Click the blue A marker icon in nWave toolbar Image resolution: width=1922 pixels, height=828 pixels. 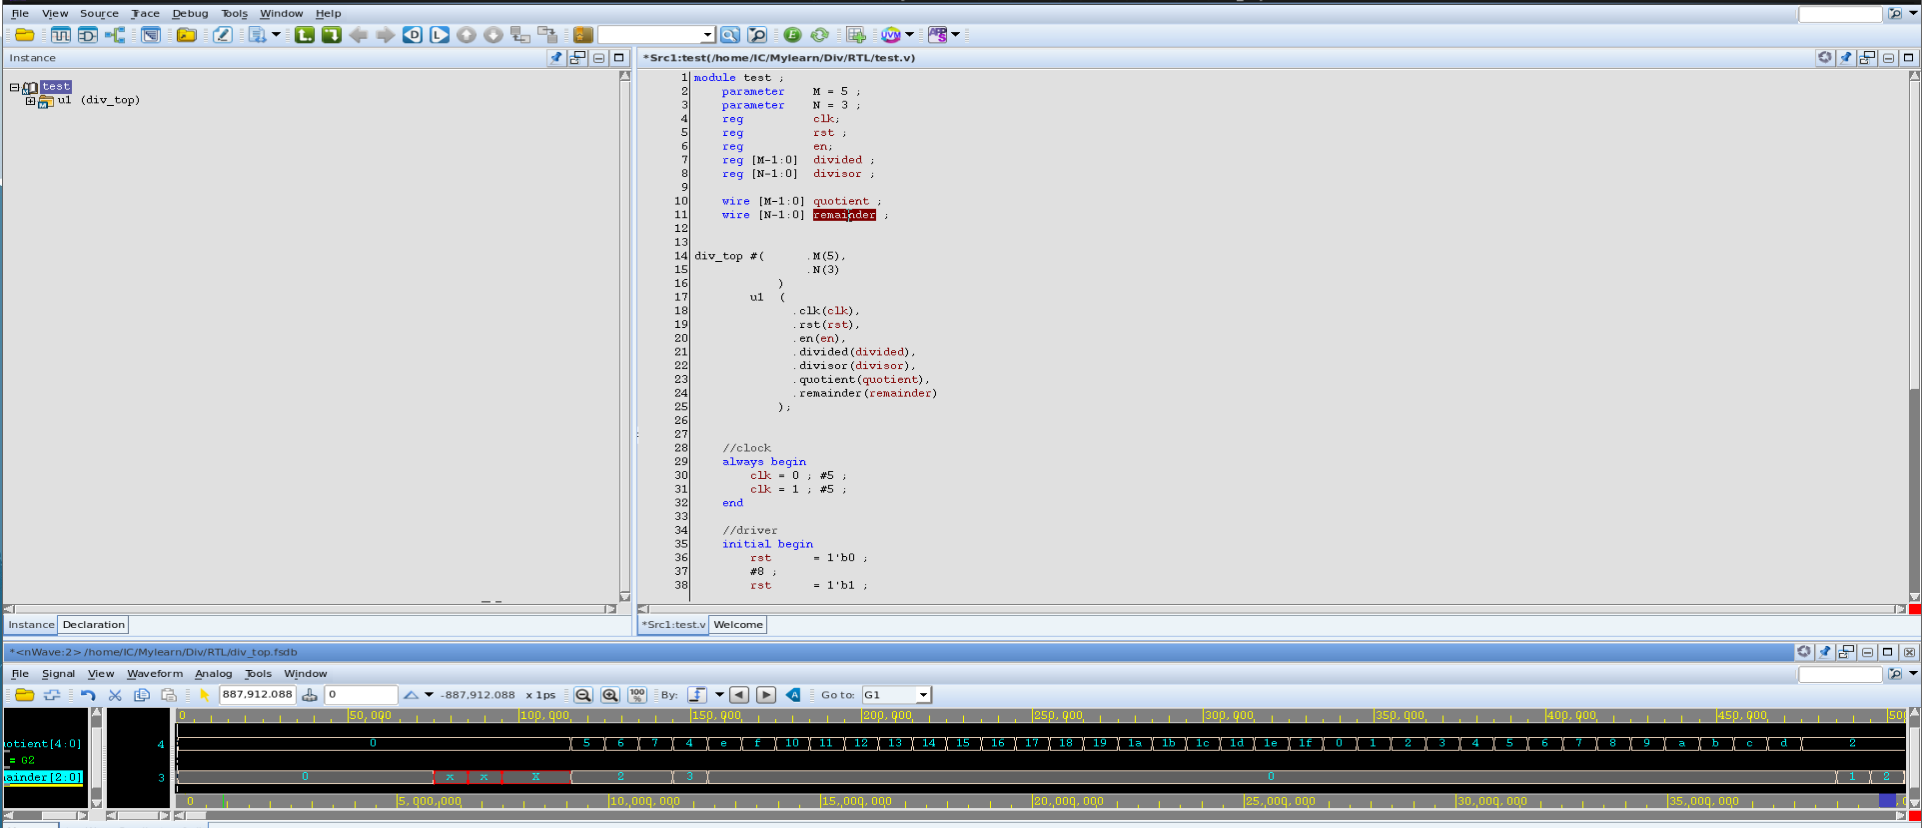(x=794, y=695)
